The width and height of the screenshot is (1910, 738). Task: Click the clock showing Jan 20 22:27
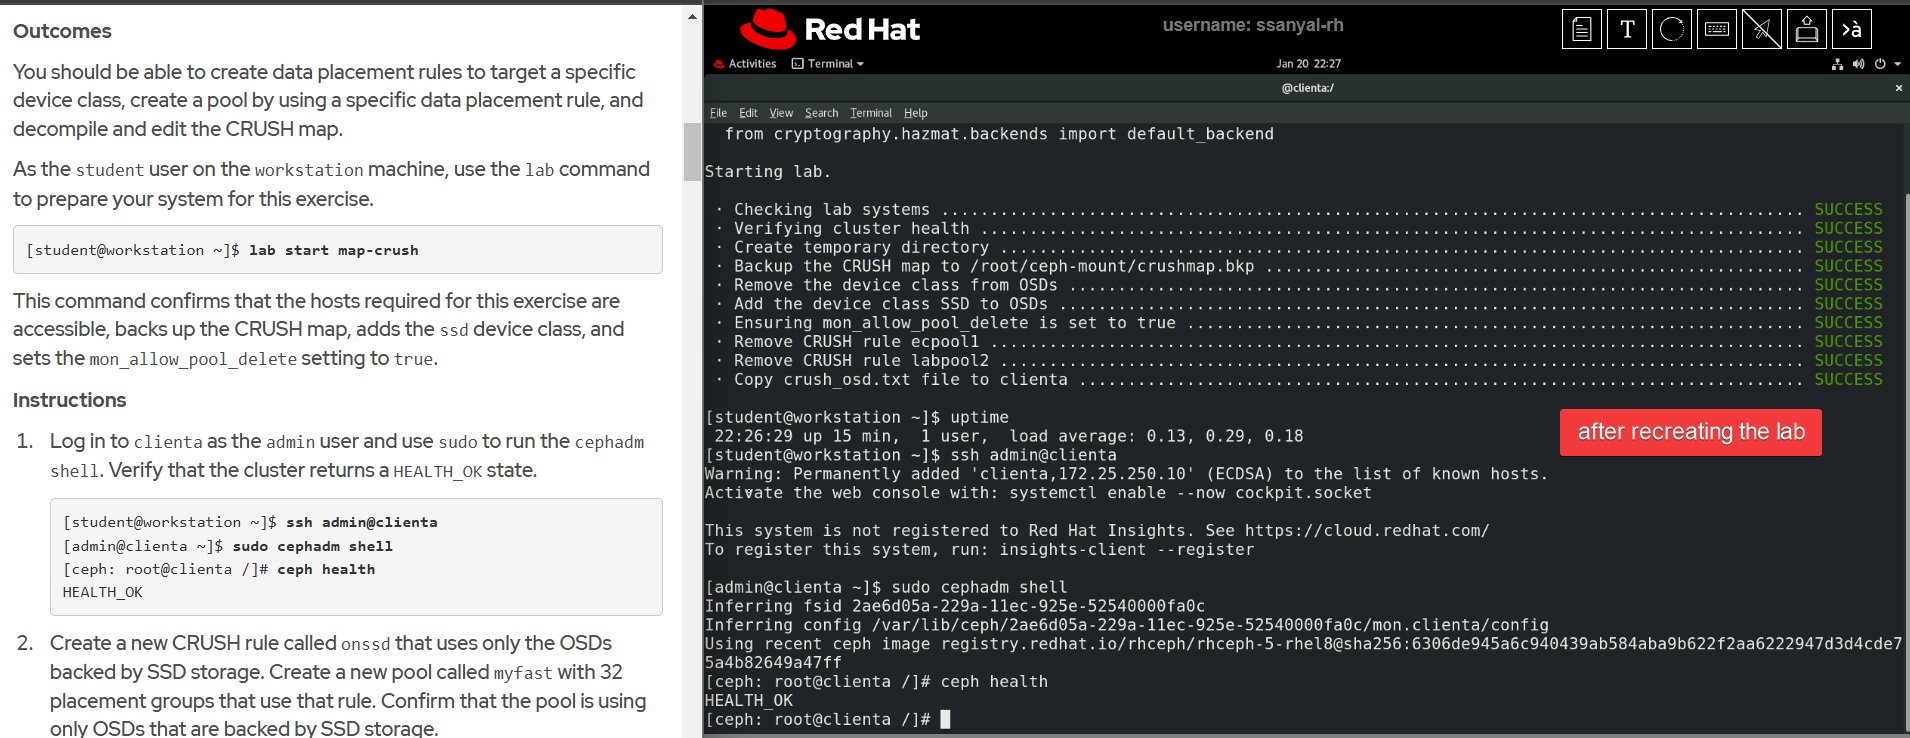click(1308, 64)
